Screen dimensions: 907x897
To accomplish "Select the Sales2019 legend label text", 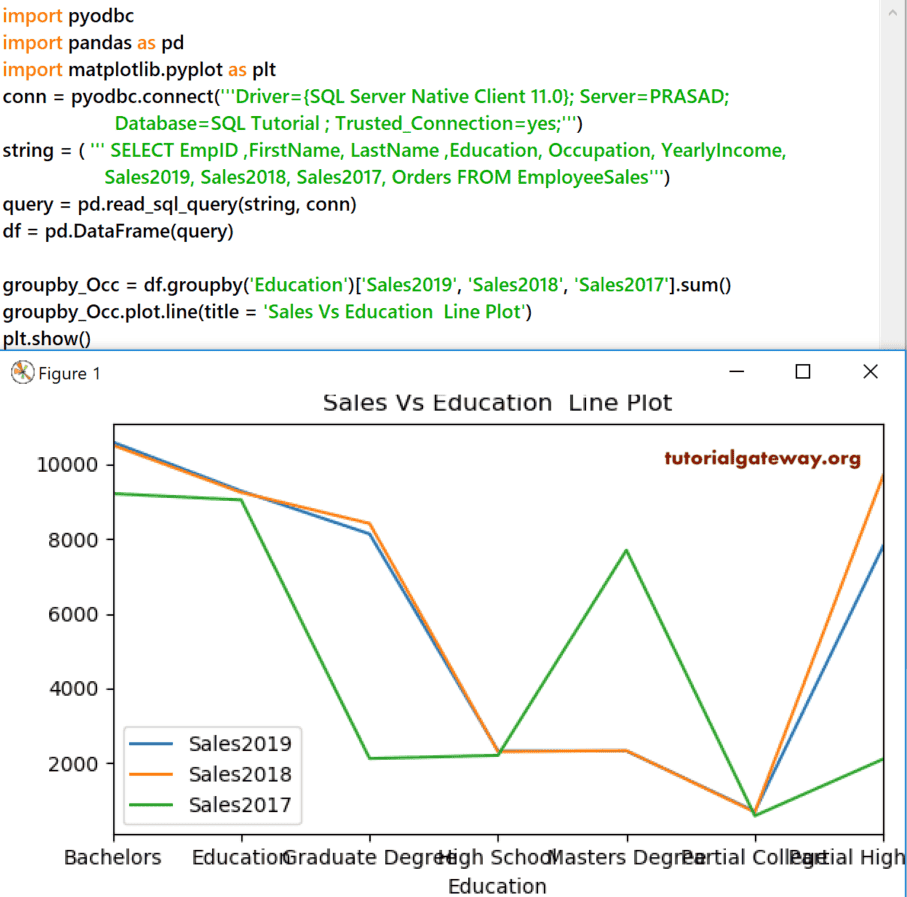I will [240, 743].
